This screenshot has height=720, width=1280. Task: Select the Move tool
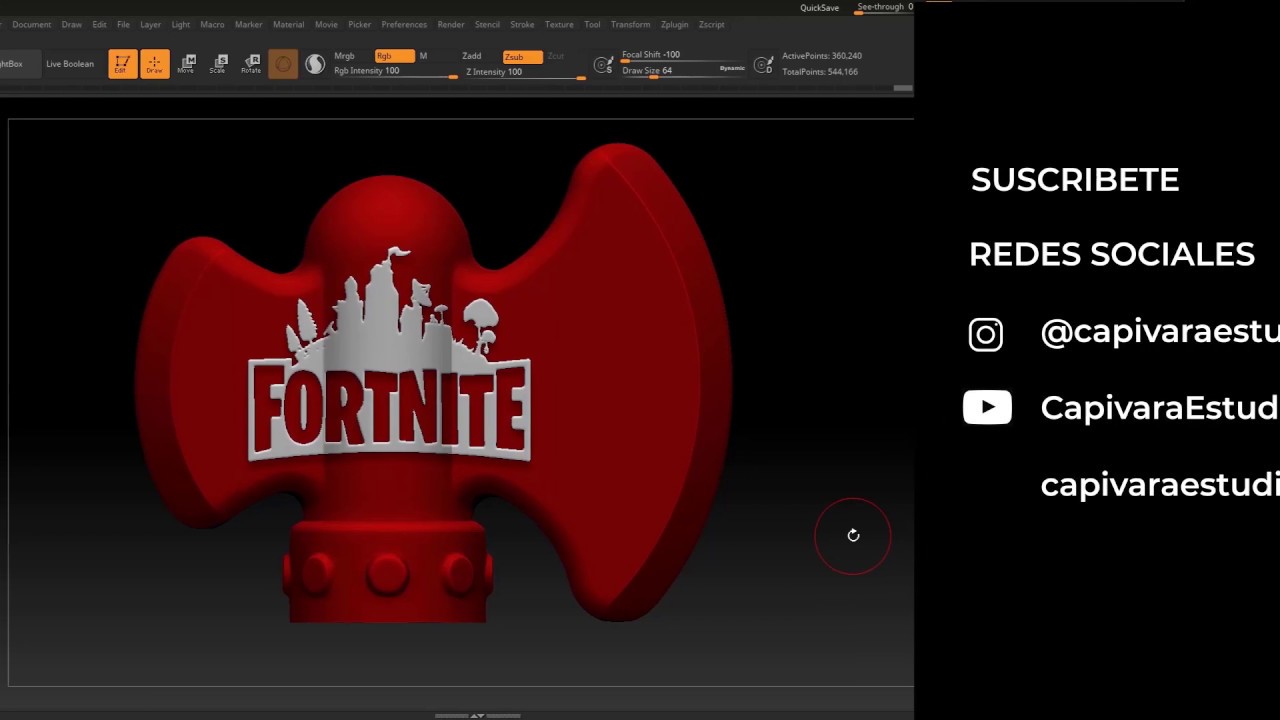pos(186,64)
